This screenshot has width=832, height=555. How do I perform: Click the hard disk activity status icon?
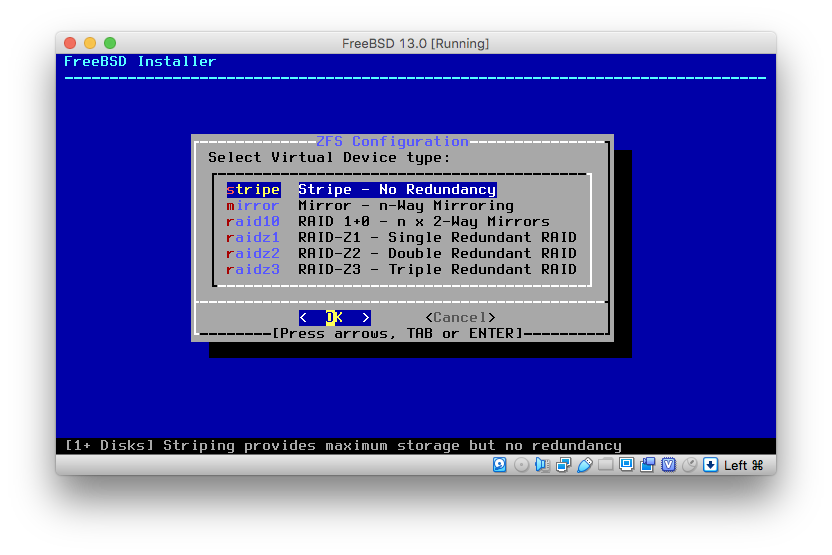tap(500, 465)
